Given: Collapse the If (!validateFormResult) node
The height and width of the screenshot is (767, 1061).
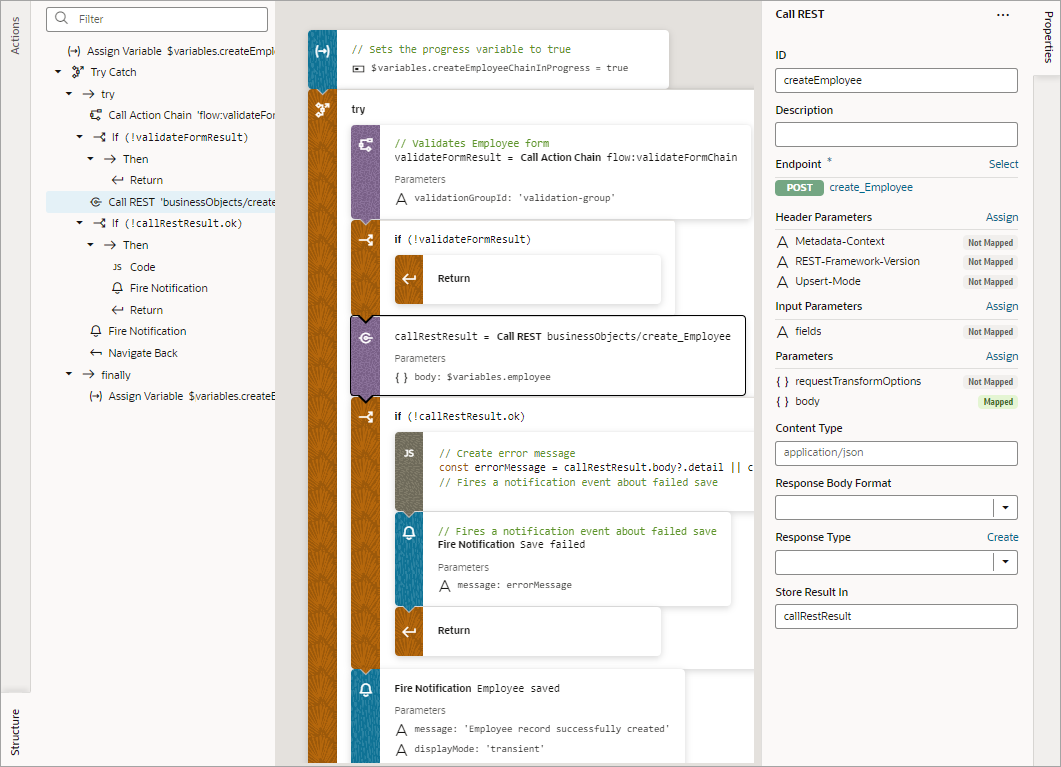Looking at the screenshot, I should point(80,137).
